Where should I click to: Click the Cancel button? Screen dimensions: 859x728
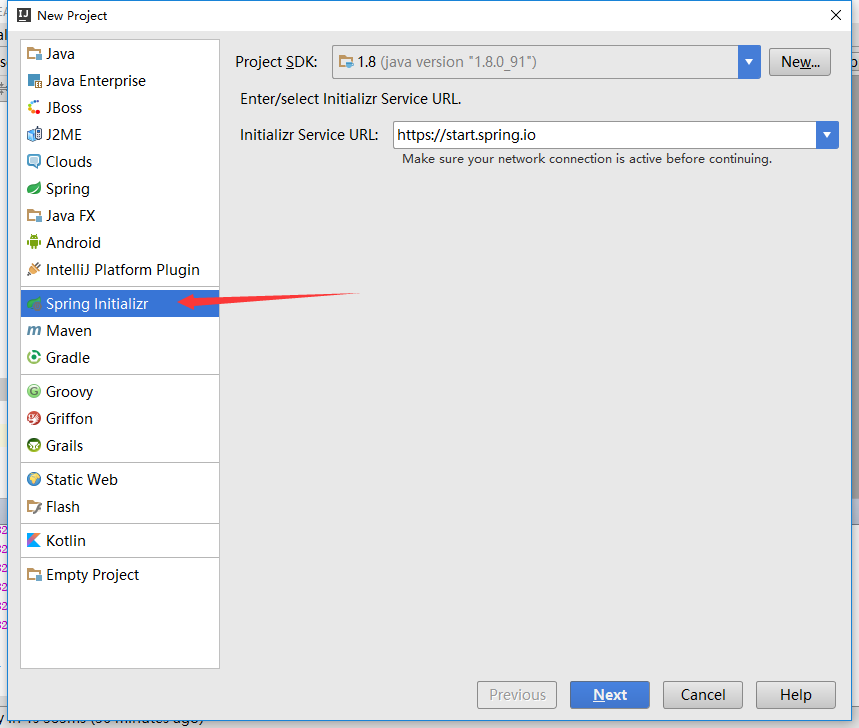pyautogui.click(x=703, y=695)
